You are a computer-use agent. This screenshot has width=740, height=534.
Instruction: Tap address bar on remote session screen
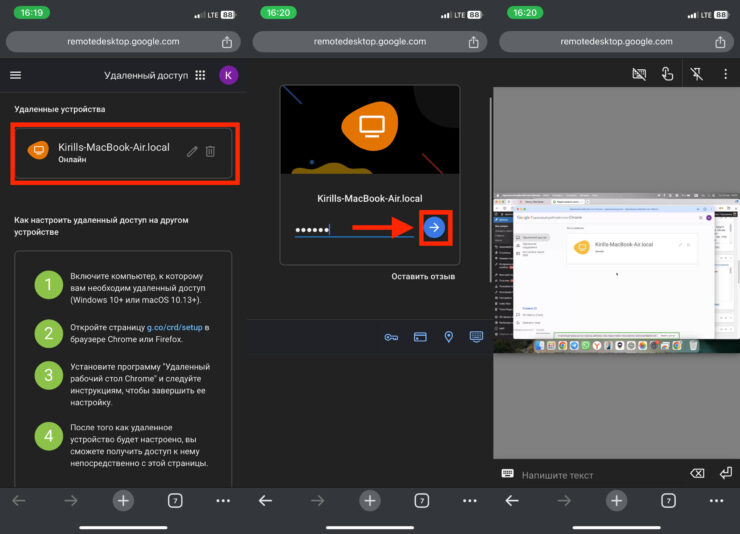[616, 42]
